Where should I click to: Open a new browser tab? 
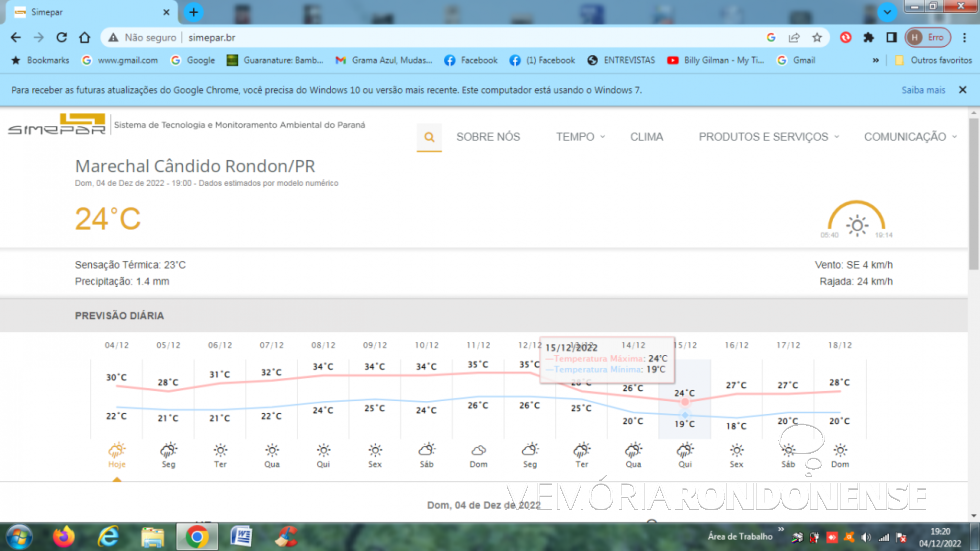194,12
